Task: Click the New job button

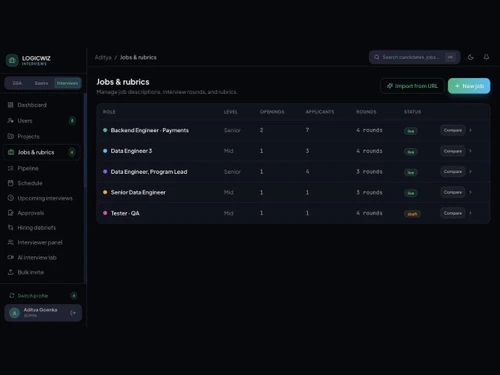Action: [469, 86]
